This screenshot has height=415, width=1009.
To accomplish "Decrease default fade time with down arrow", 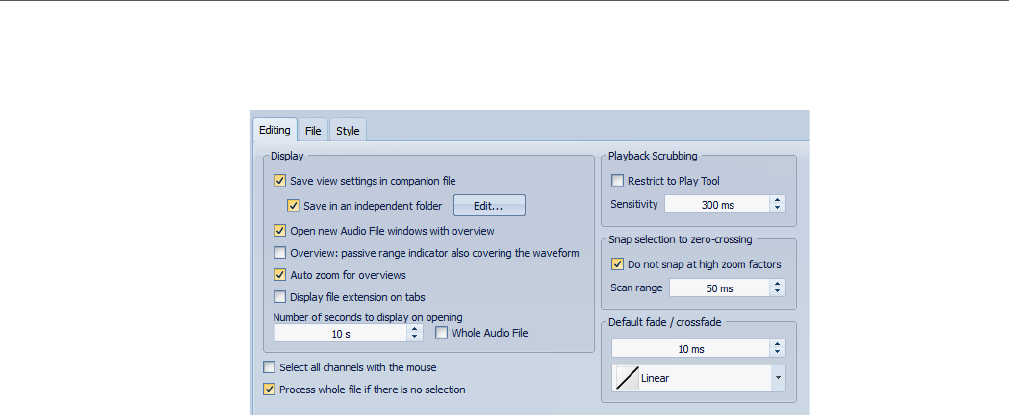I will click(x=777, y=352).
